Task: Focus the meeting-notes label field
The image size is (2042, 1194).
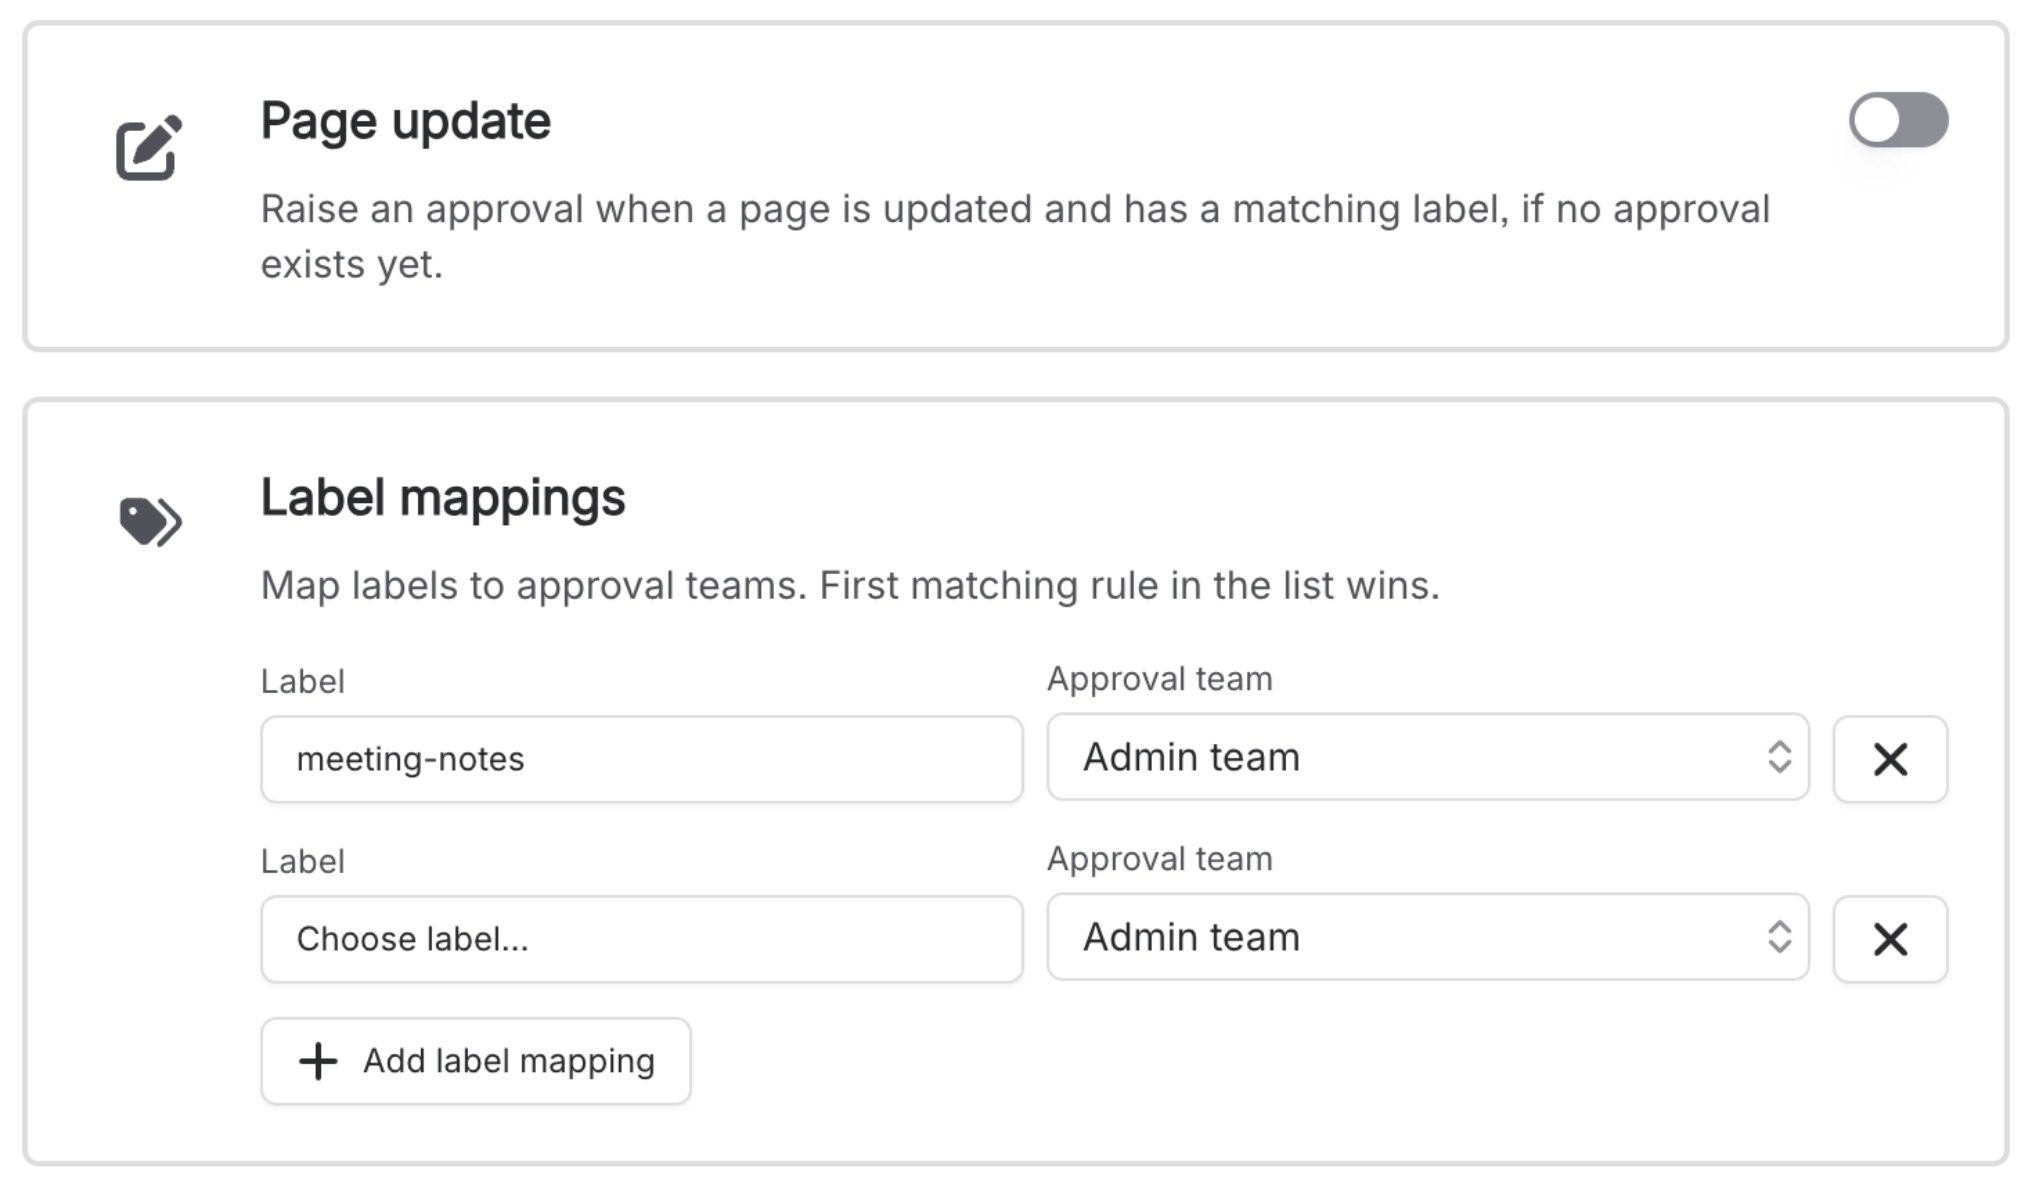Action: pos(642,759)
